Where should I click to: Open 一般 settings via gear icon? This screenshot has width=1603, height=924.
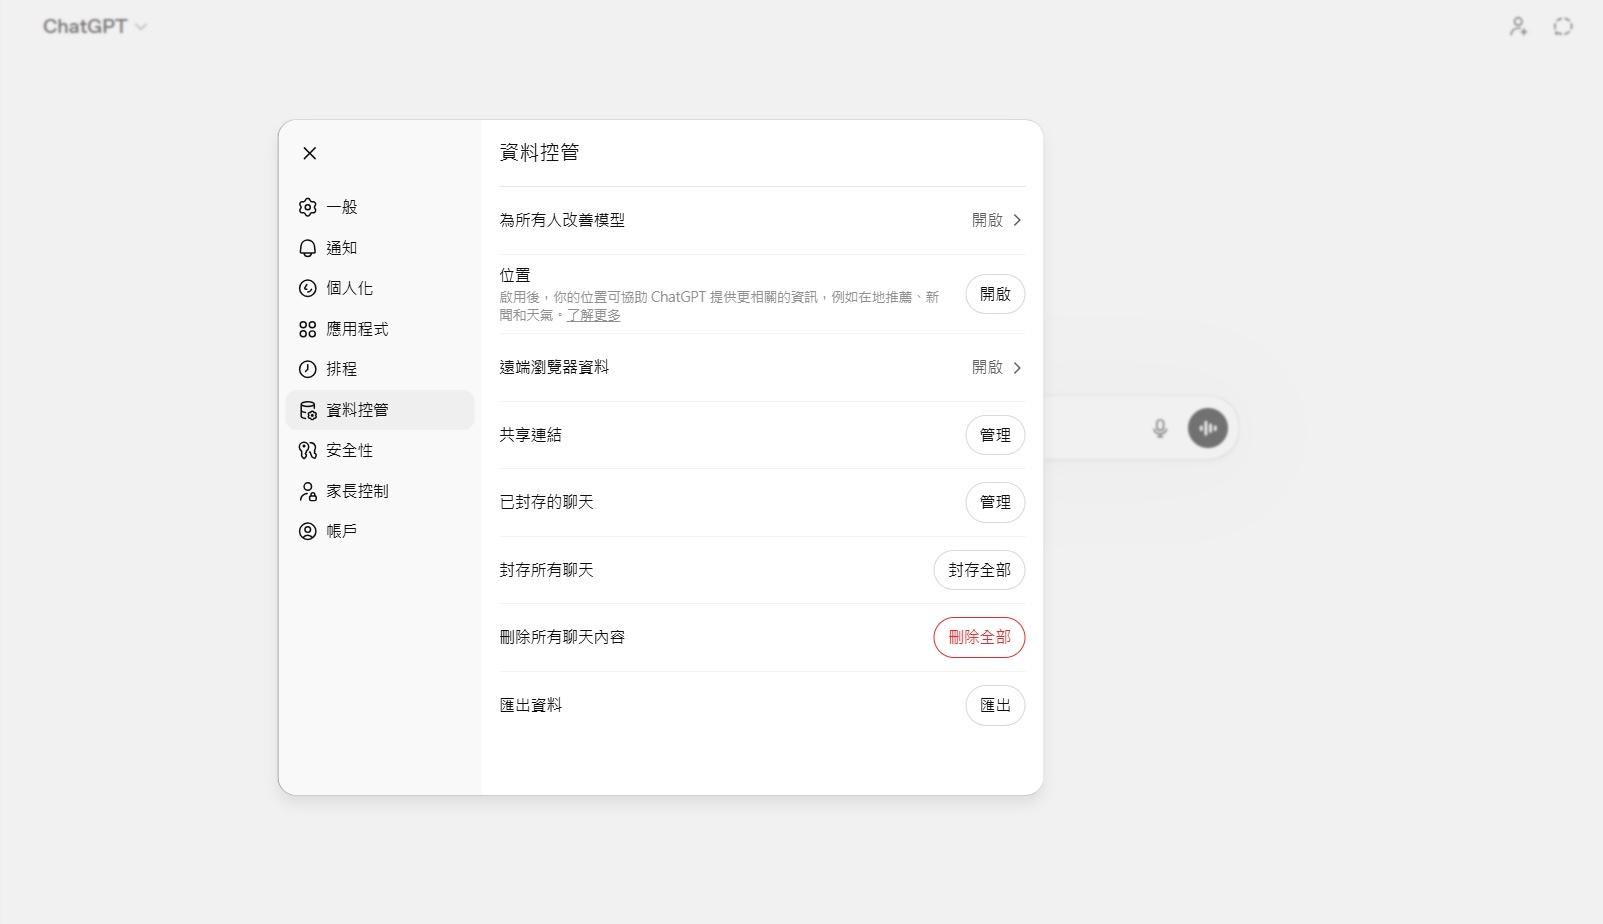(308, 207)
